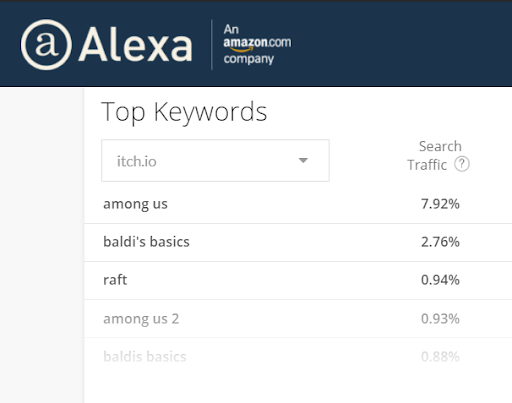The height and width of the screenshot is (403, 512).
Task: Click the Search Traffic help question-mark icon
Action: point(462,164)
